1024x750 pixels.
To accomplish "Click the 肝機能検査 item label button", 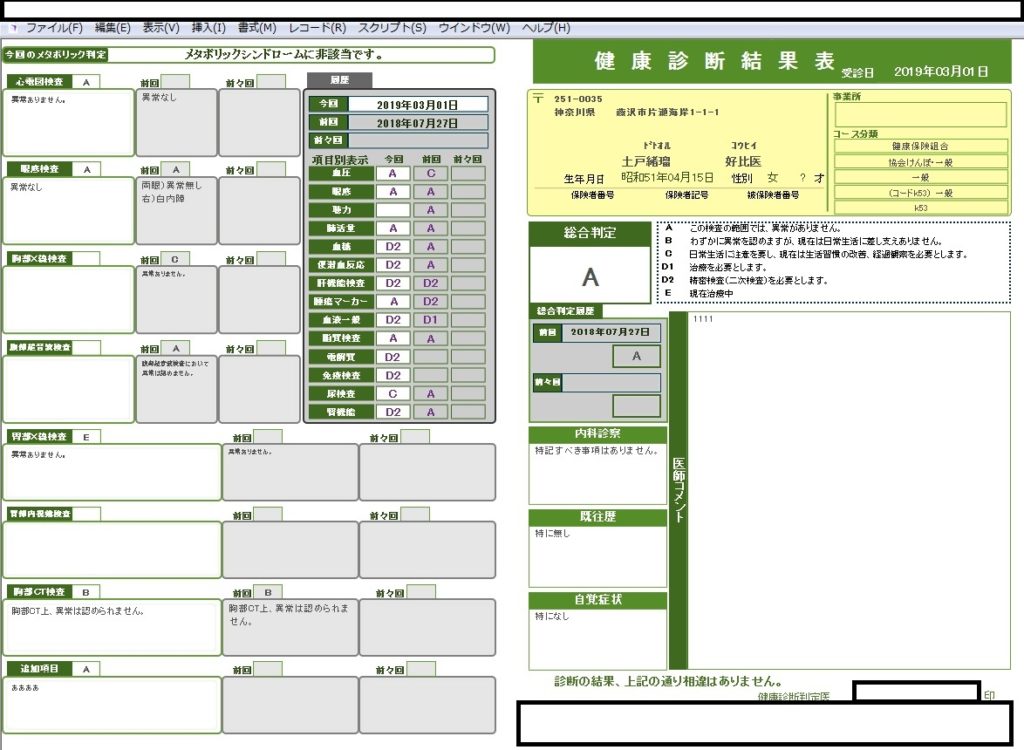I will click(x=341, y=283).
